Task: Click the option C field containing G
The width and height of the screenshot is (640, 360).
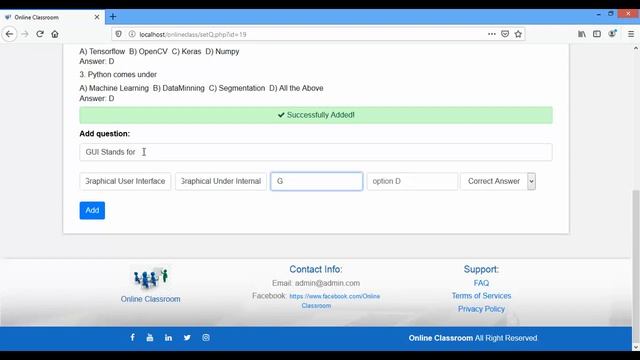Action: (317, 181)
